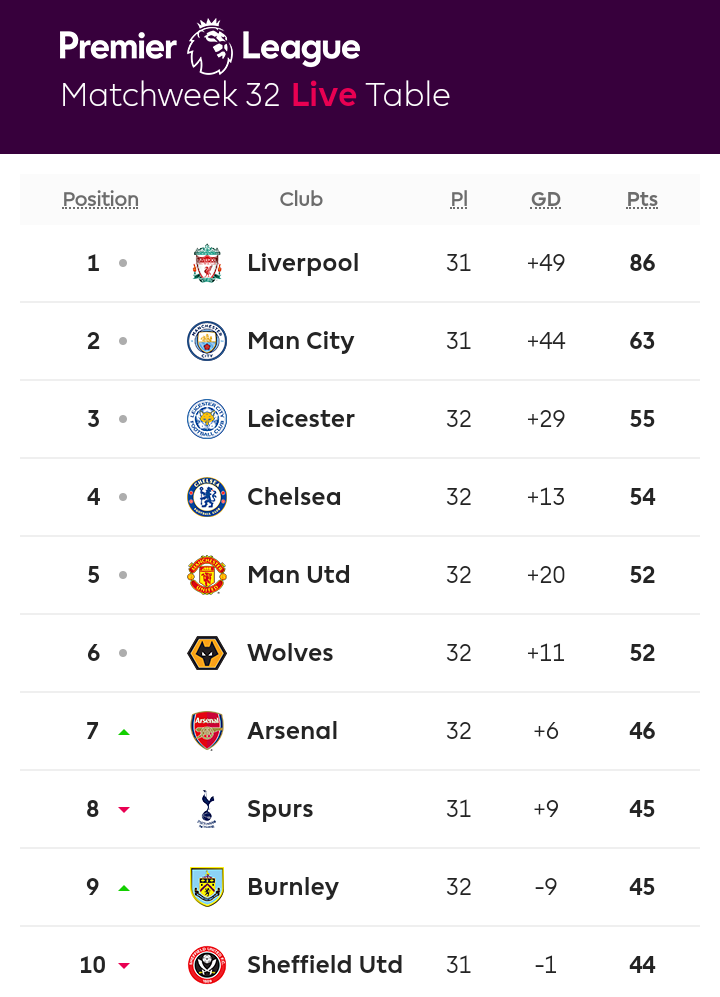Select the Wolves club badge
Viewport: 720px width, 997px height.
pos(207,653)
